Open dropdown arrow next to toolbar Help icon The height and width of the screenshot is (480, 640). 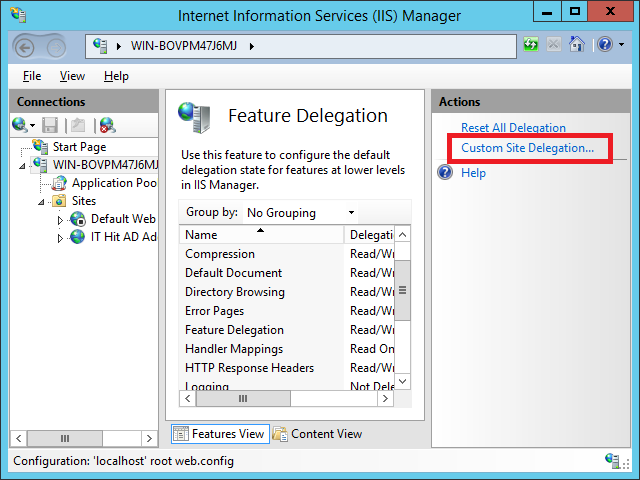[x=621, y=44]
